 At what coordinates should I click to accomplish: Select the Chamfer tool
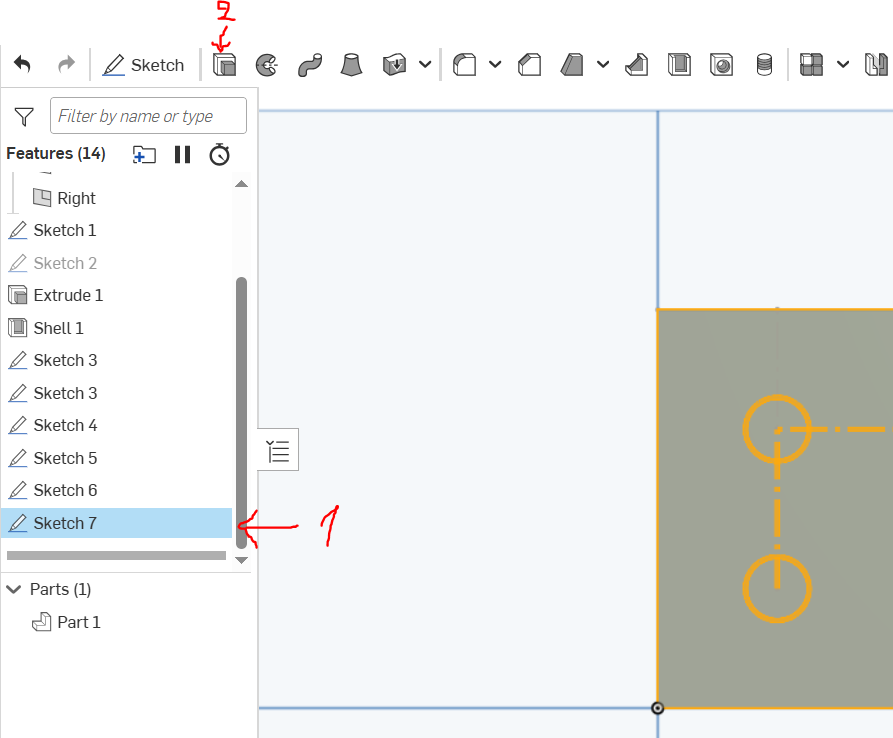point(530,65)
